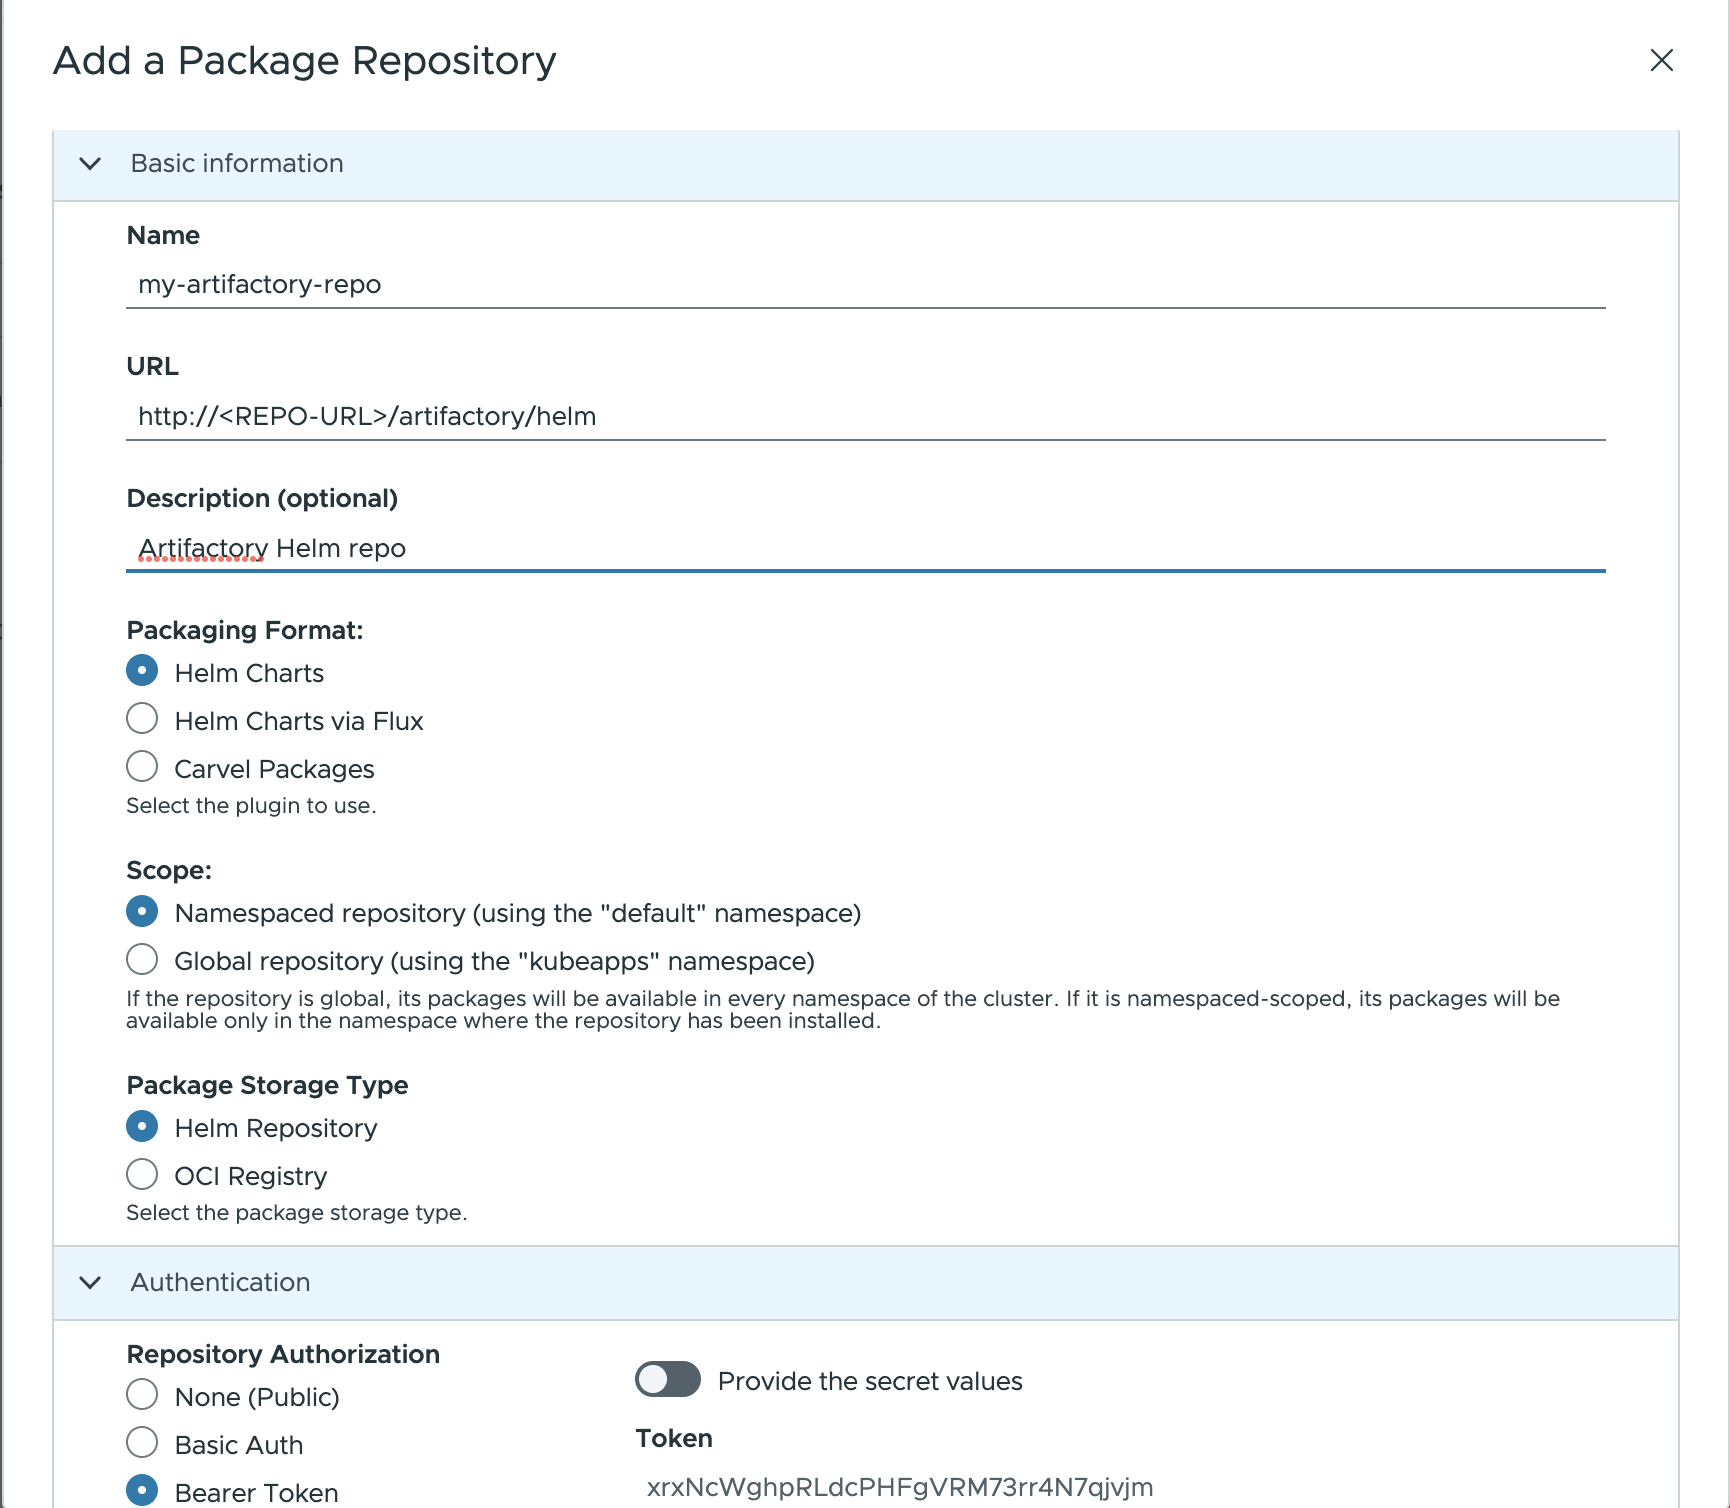Screen dimensions: 1730x1508
Task: Select Basic Auth for repository authorization
Action: pyautogui.click(x=142, y=1442)
